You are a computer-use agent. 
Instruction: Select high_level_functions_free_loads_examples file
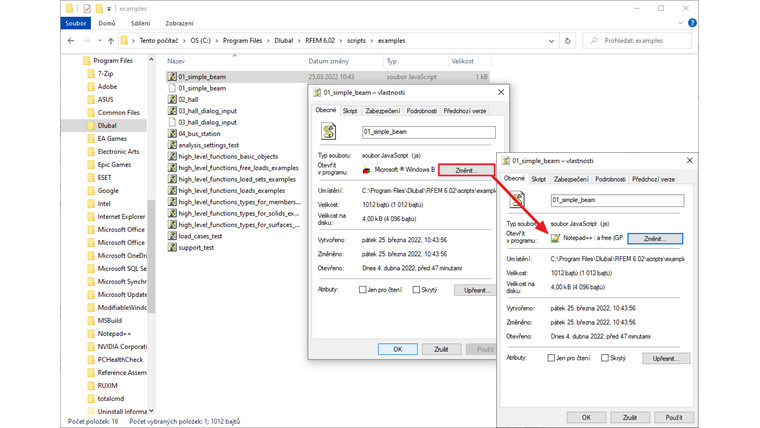(x=232, y=168)
